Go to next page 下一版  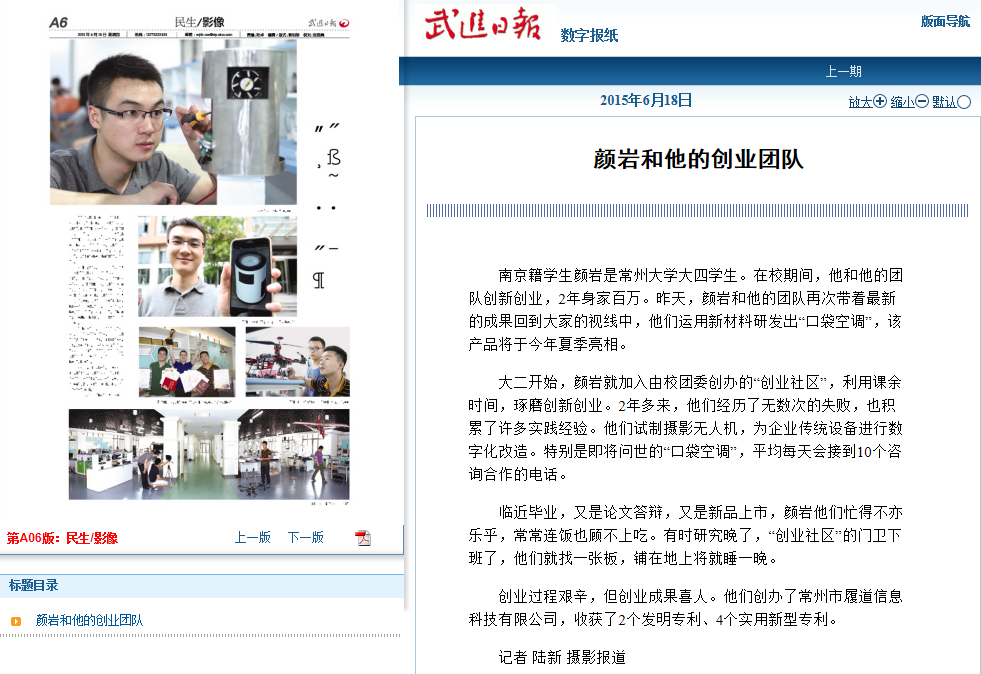[306, 537]
